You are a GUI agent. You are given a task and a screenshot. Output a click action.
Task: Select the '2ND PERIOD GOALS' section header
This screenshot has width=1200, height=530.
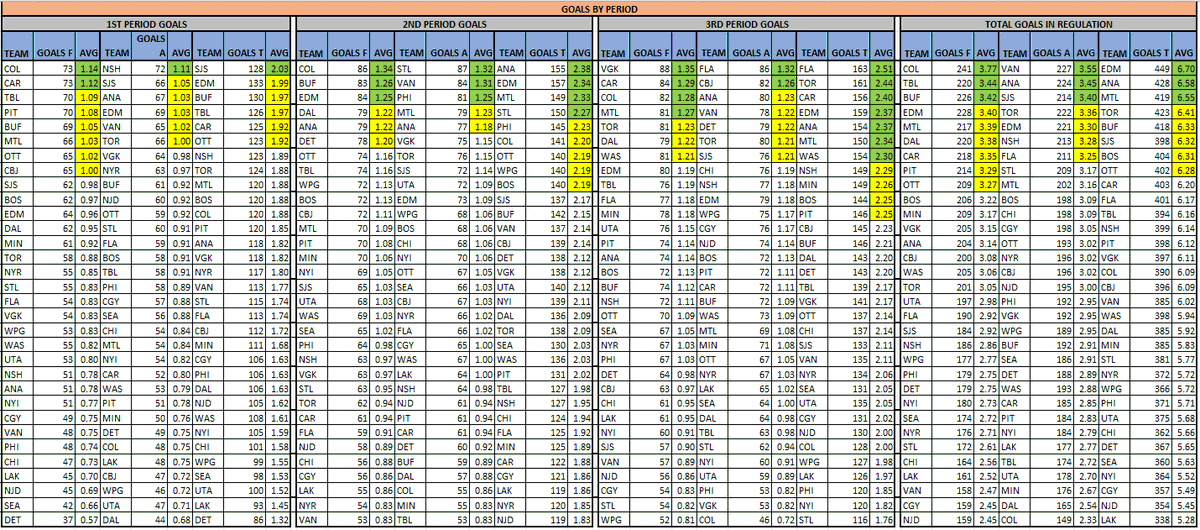[x=446, y=22]
